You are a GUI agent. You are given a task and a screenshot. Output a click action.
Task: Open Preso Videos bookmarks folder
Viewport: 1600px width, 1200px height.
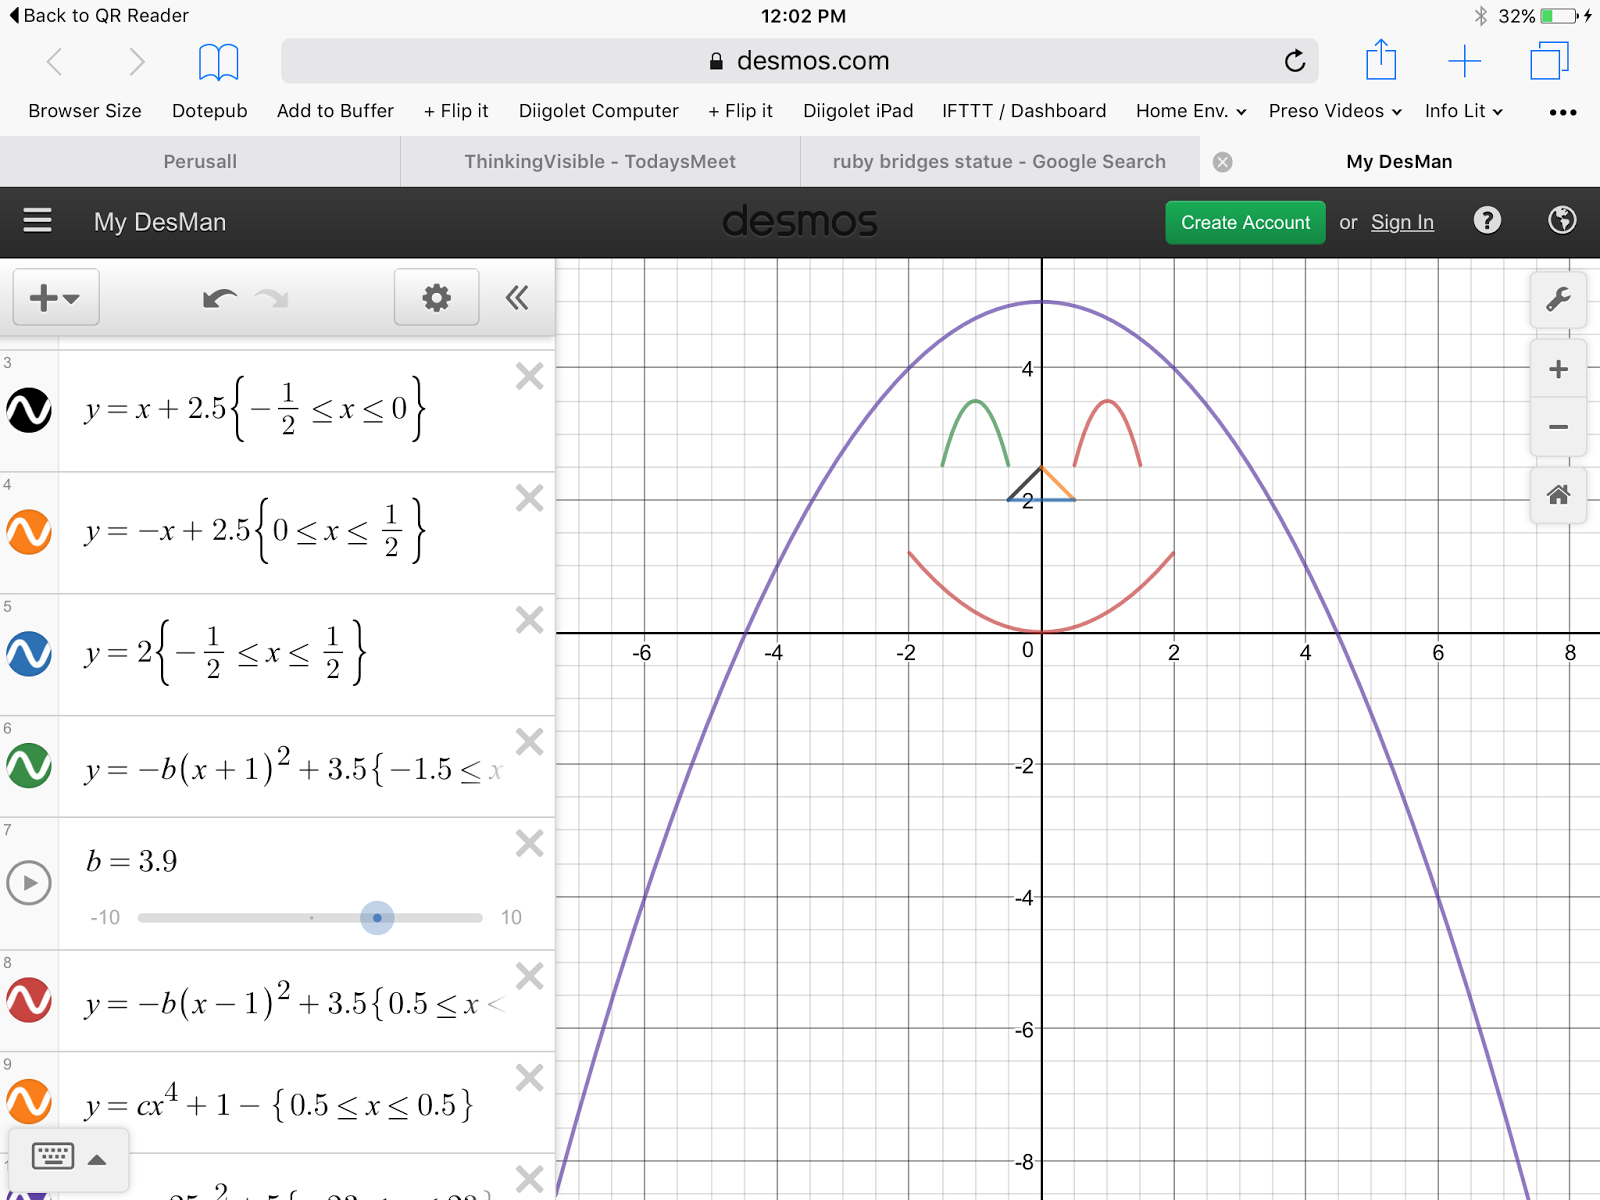coord(1335,111)
